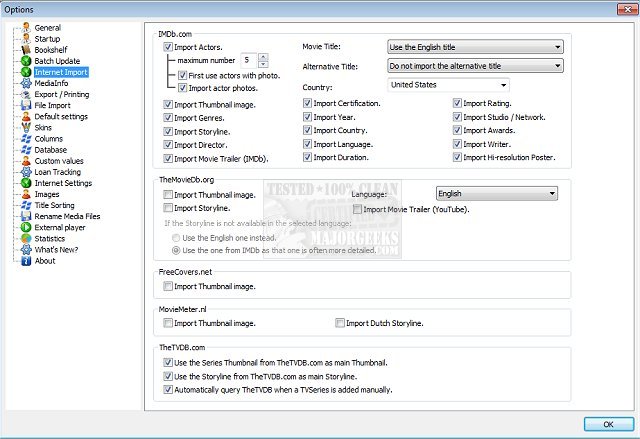Uncheck Import Certification
Image resolution: width=640 pixels, height=439 pixels.
[307, 103]
